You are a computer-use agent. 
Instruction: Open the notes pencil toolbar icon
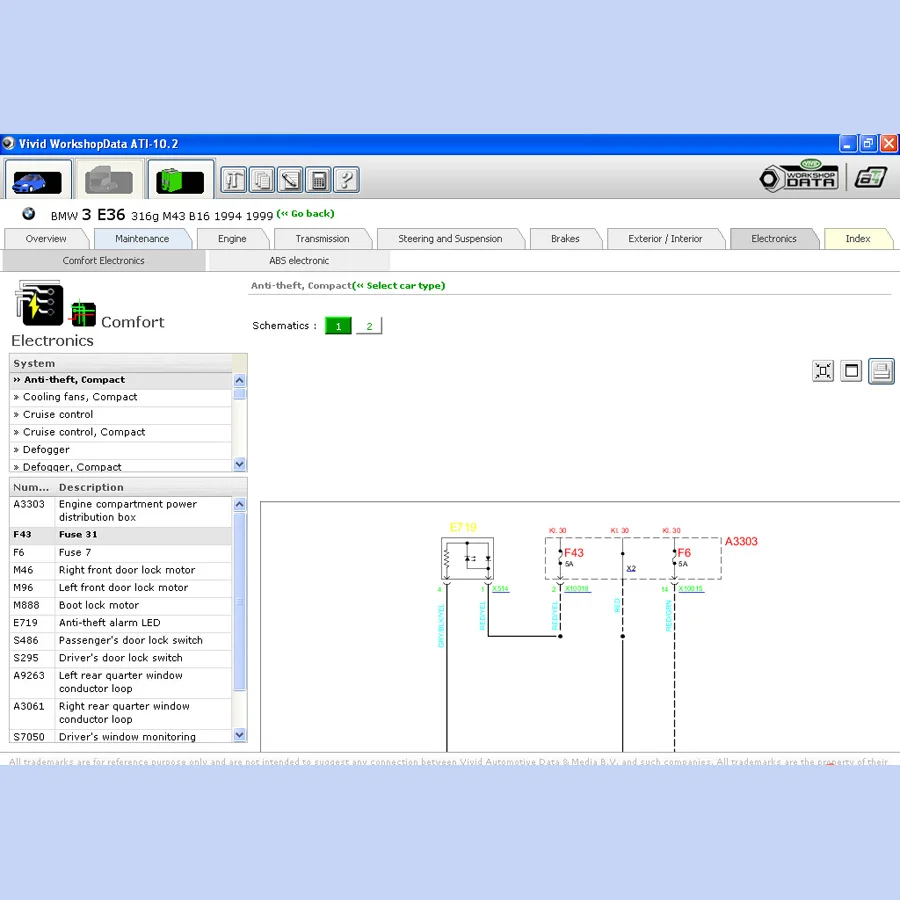point(290,180)
